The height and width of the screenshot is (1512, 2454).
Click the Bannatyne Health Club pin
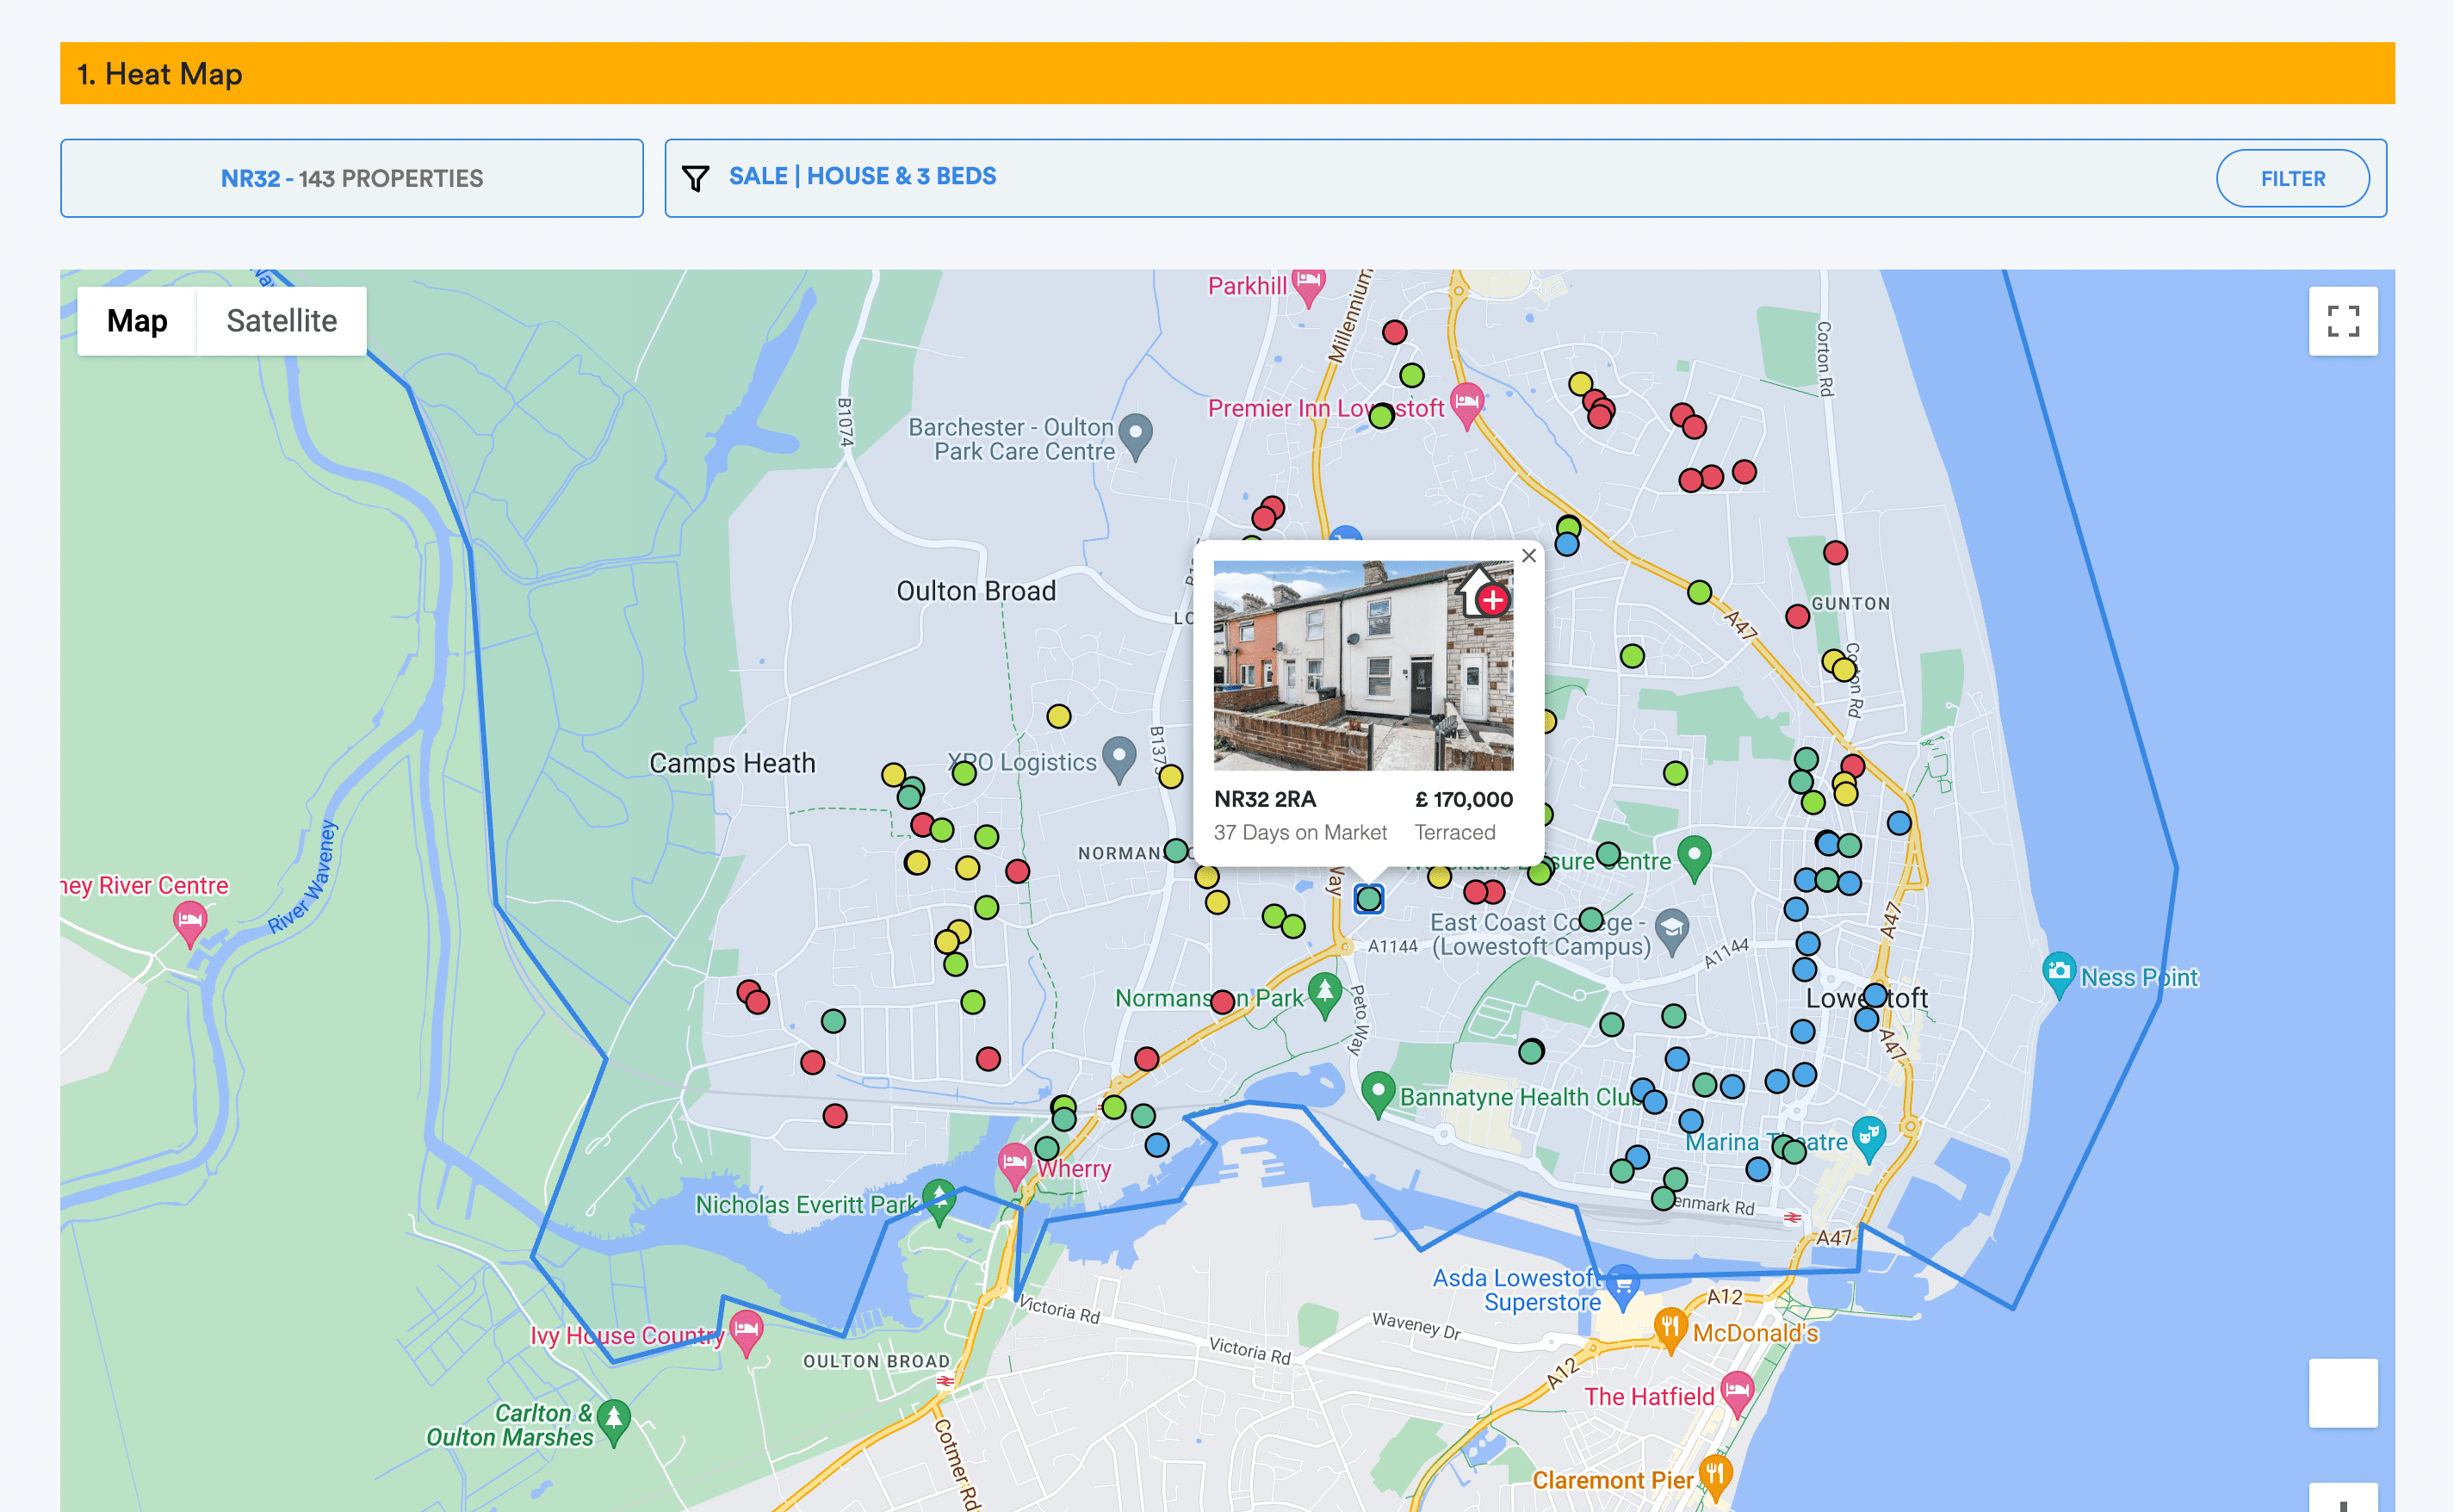point(1378,1090)
